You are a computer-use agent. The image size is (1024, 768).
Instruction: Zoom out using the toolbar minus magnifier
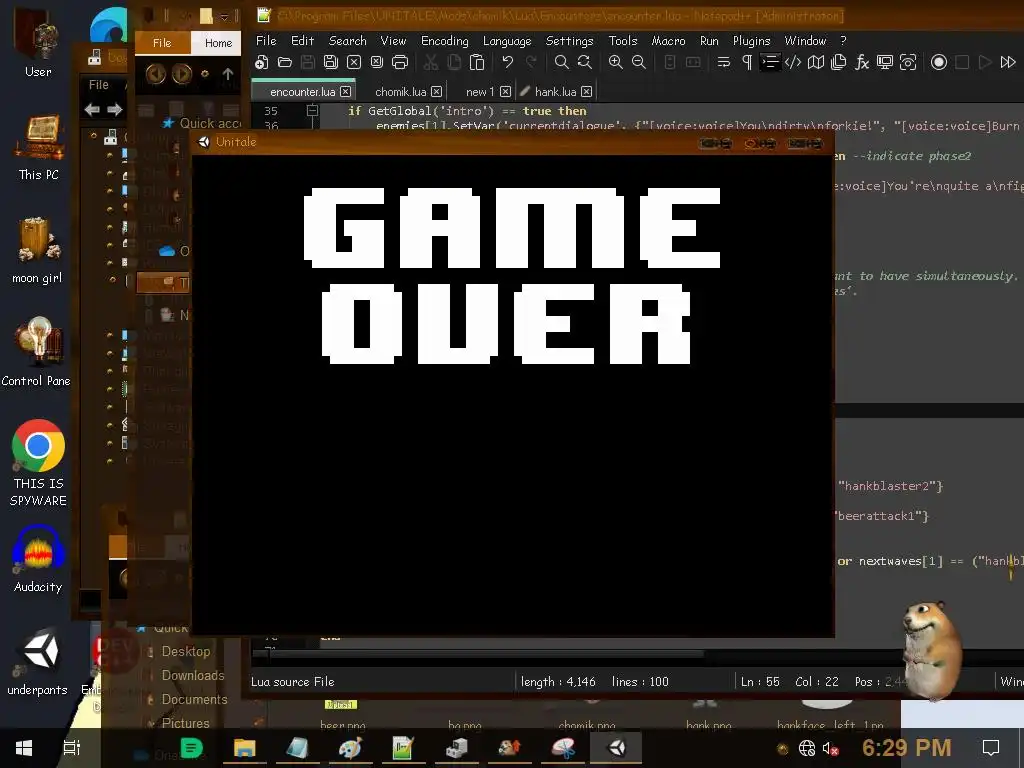coord(639,63)
